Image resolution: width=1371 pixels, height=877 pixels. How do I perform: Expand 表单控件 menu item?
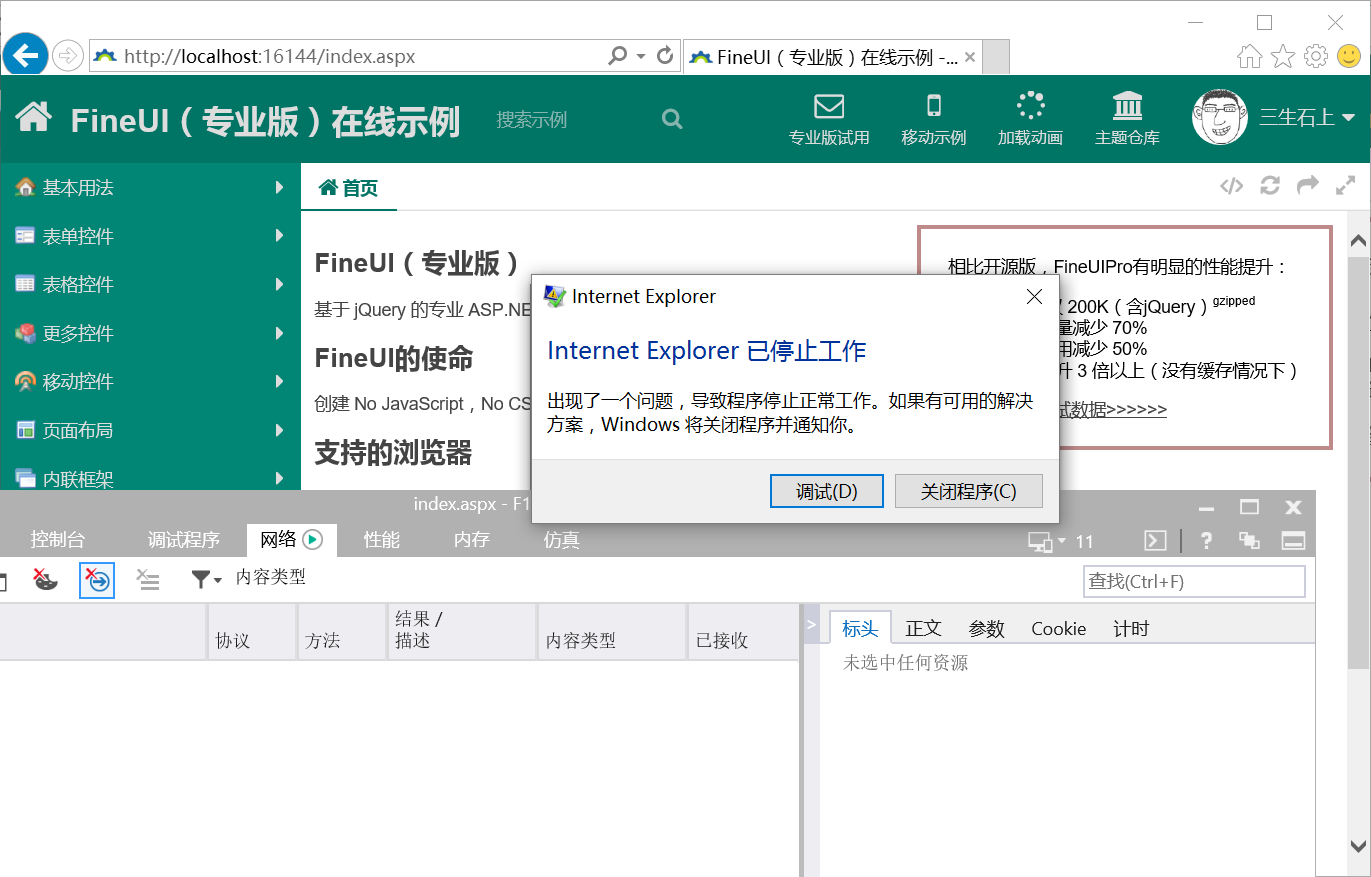point(150,236)
